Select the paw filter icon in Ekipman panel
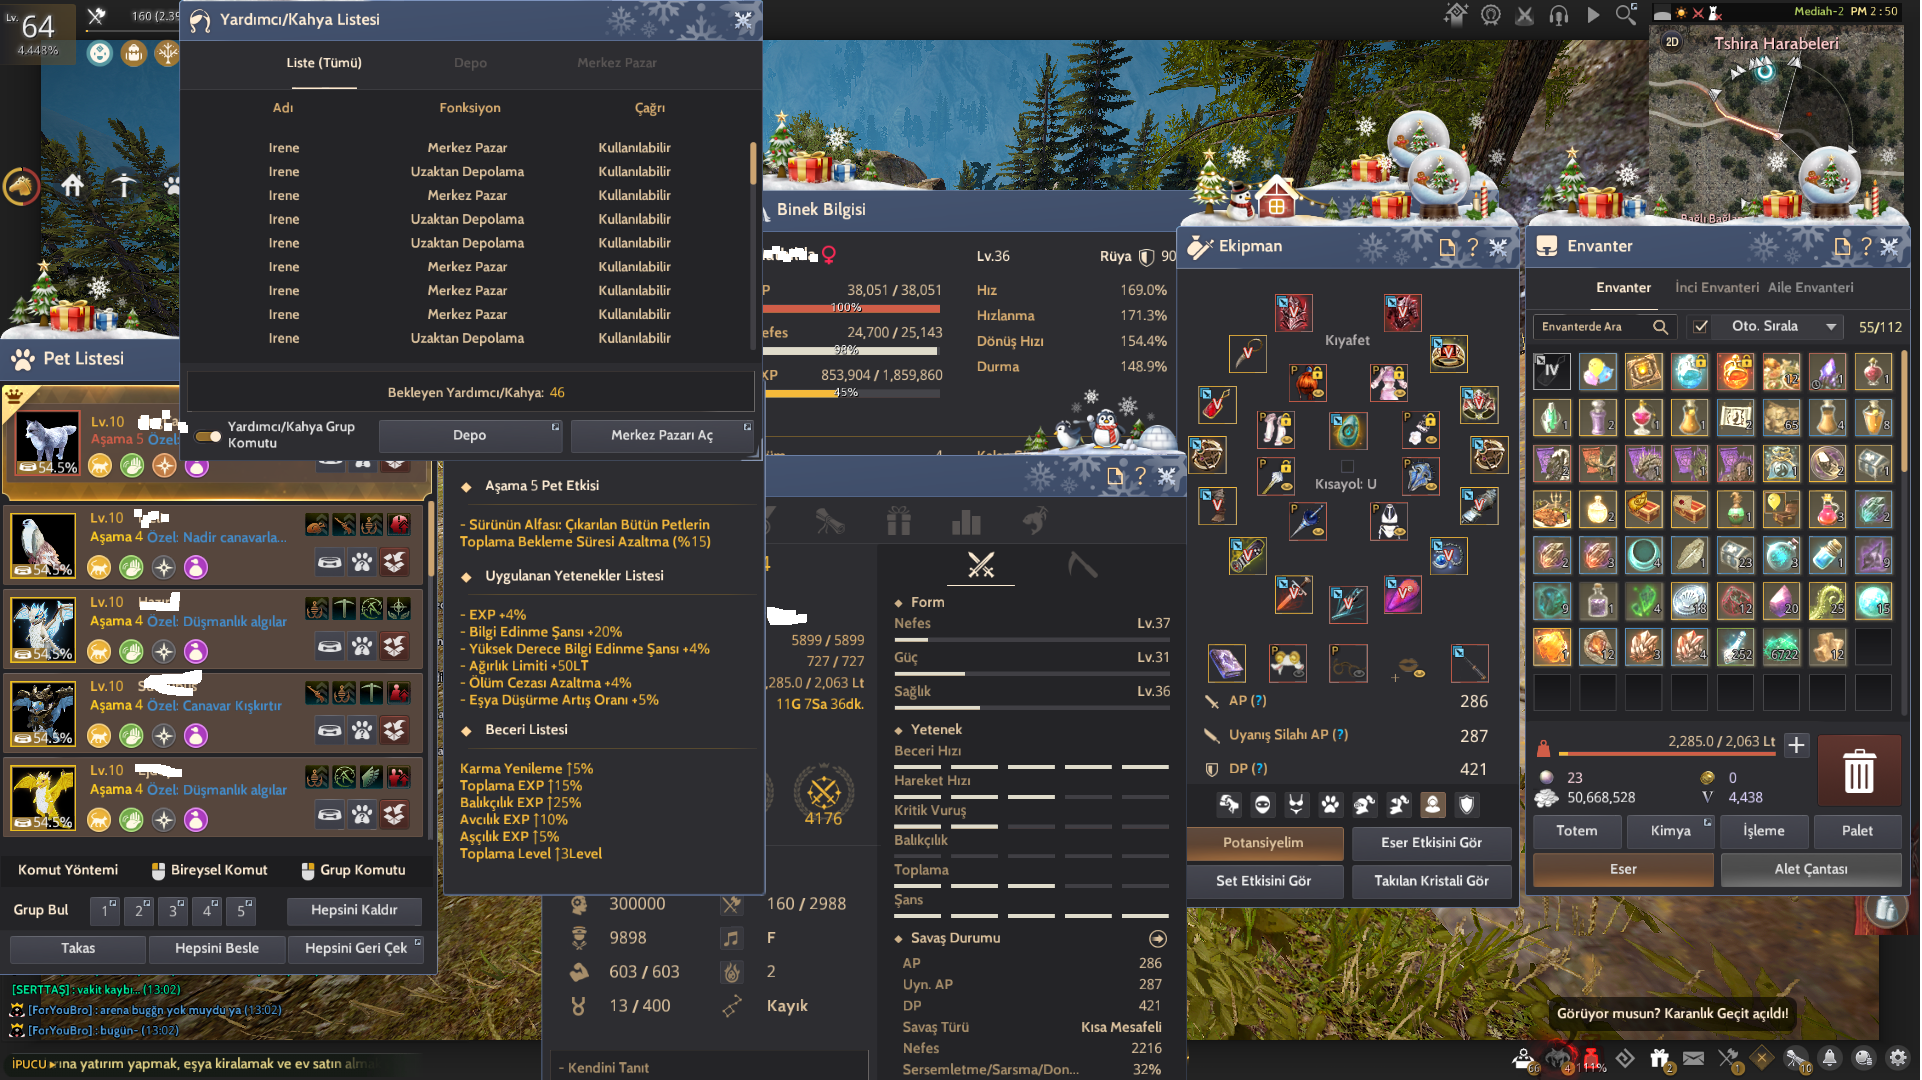The image size is (1922, 1080). [1330, 805]
